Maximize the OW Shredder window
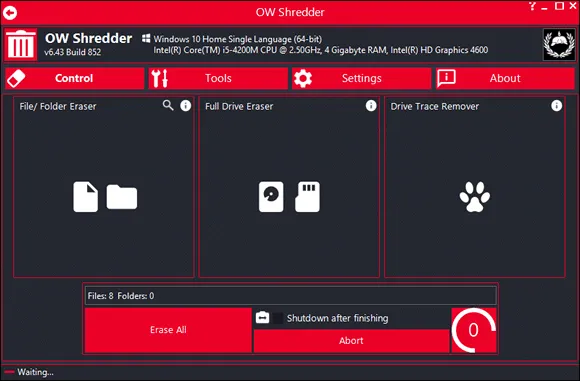This screenshot has height=381, width=580. (x=559, y=6)
